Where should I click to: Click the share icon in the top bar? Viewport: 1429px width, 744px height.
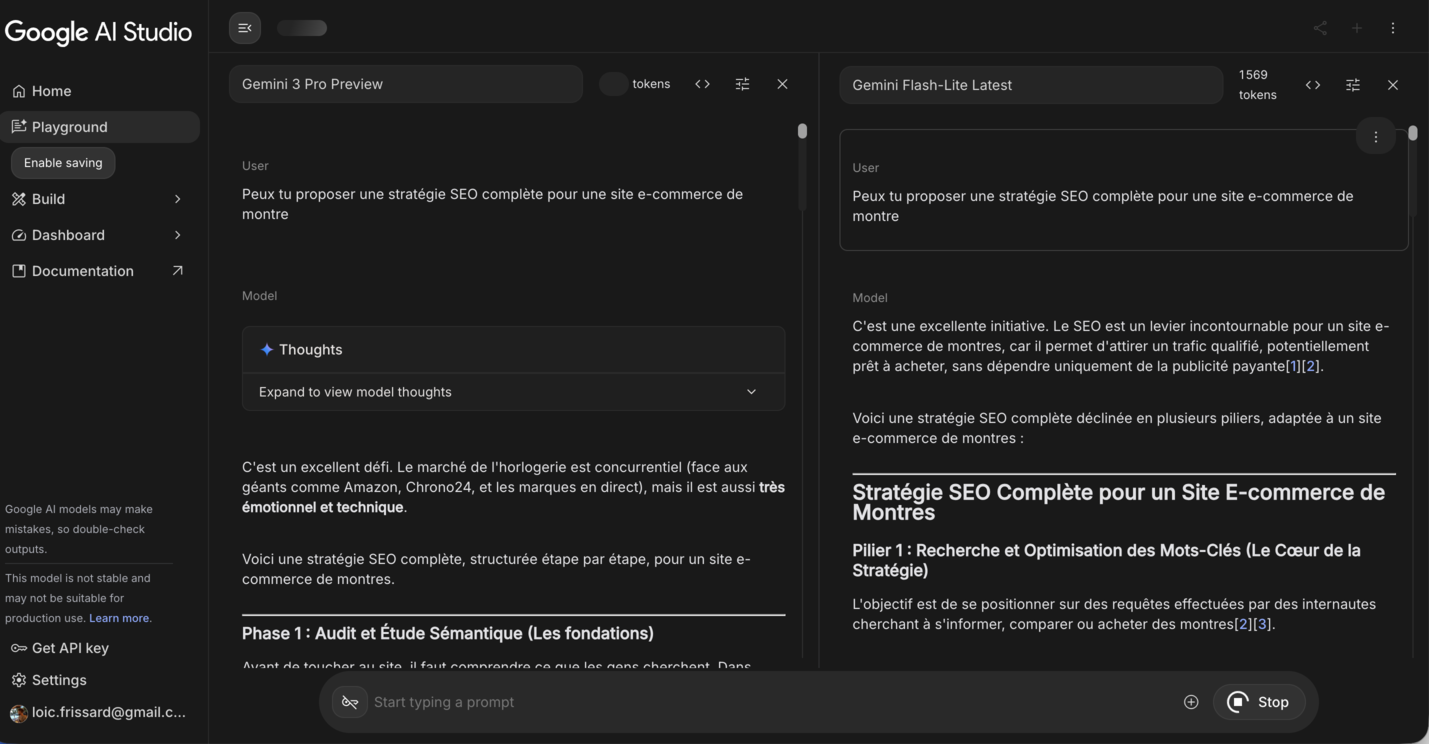pyautogui.click(x=1320, y=28)
